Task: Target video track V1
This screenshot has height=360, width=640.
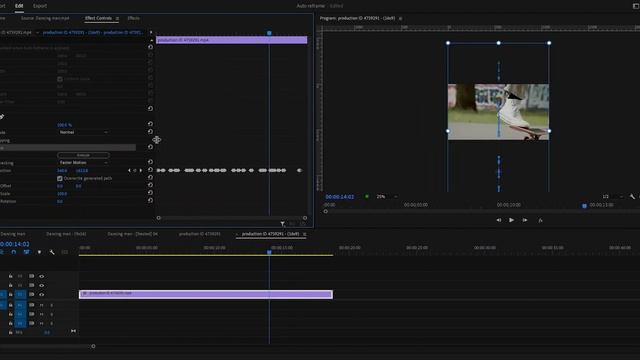Action: [x=20, y=294]
